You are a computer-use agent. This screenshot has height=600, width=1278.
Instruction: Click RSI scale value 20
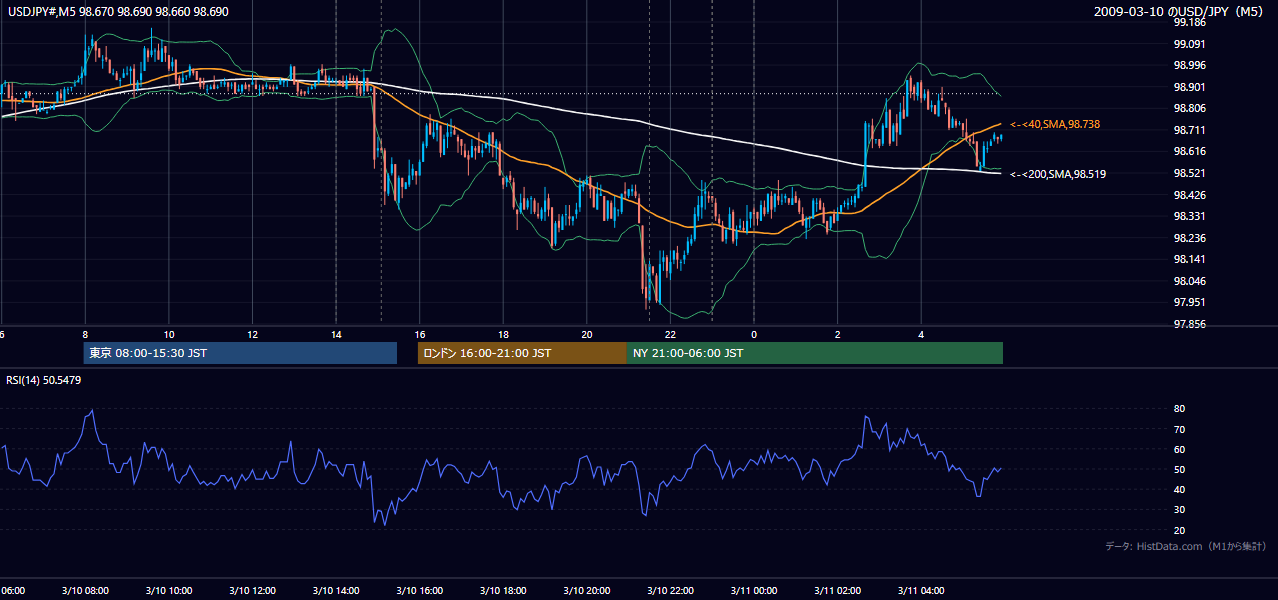point(1180,530)
